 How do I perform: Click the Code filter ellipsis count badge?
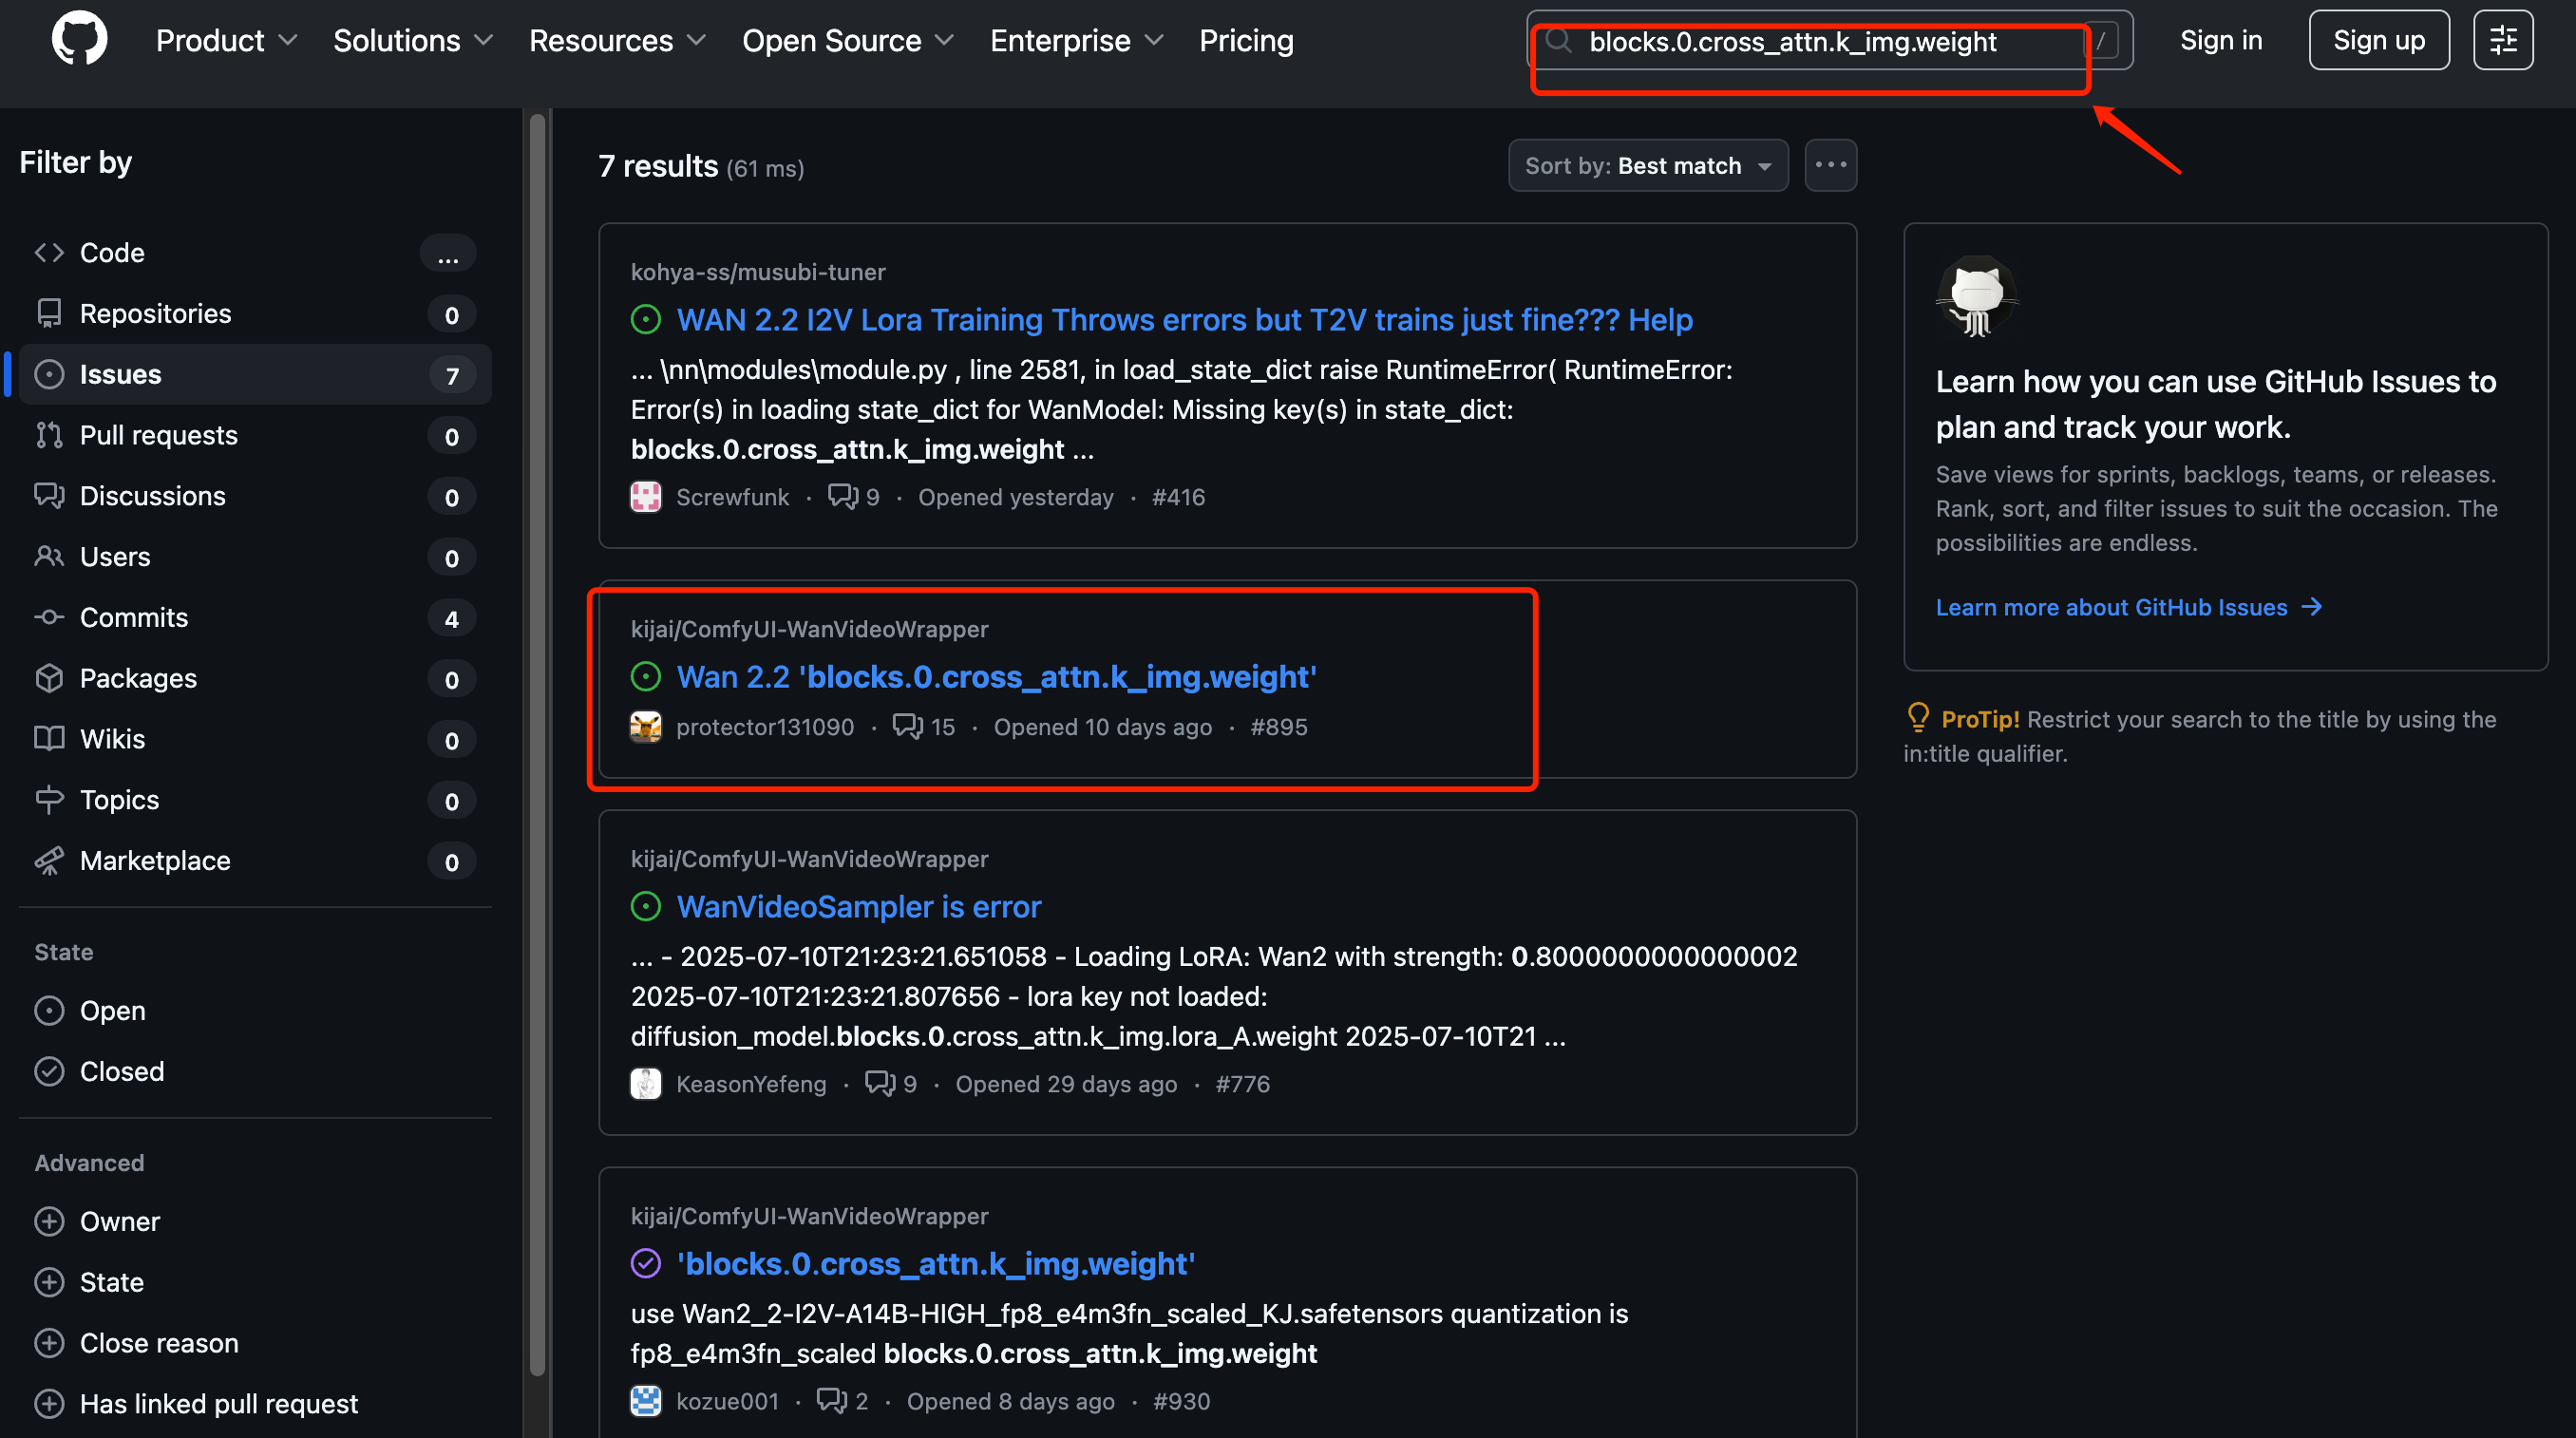click(448, 254)
